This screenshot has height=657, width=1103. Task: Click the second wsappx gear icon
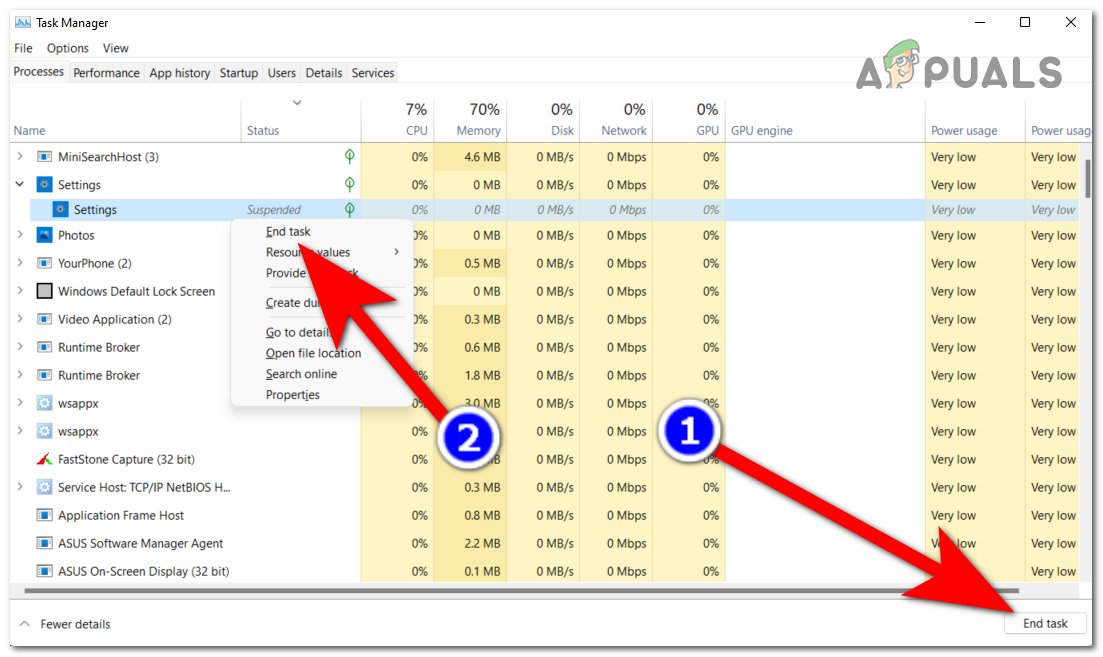[x=44, y=431]
